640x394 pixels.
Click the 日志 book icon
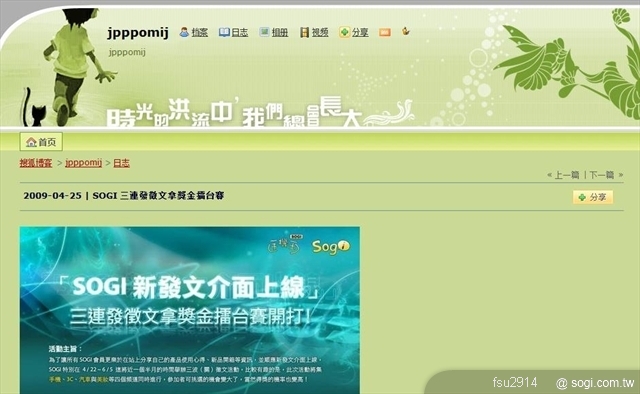(224, 32)
